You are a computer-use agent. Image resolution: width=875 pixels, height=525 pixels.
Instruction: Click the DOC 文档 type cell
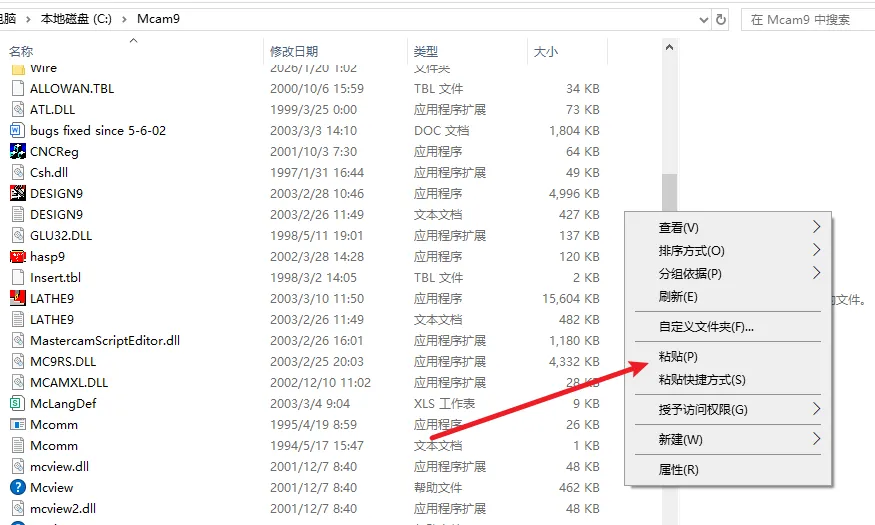click(441, 131)
